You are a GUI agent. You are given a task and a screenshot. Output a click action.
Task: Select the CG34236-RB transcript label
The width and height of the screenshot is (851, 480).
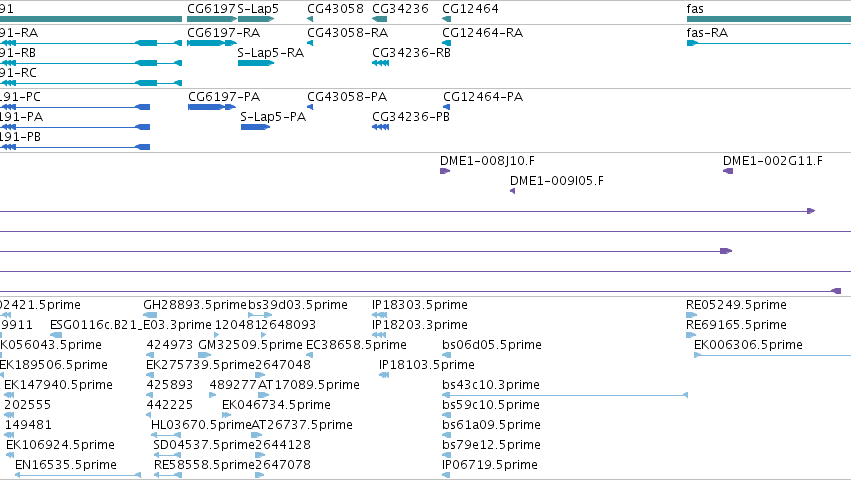411,53
